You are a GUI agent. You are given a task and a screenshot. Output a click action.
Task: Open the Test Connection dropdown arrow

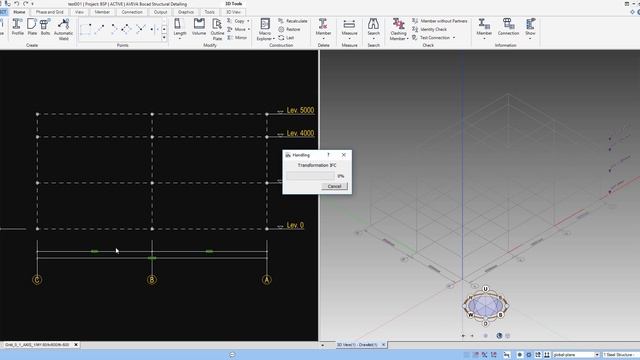454,38
